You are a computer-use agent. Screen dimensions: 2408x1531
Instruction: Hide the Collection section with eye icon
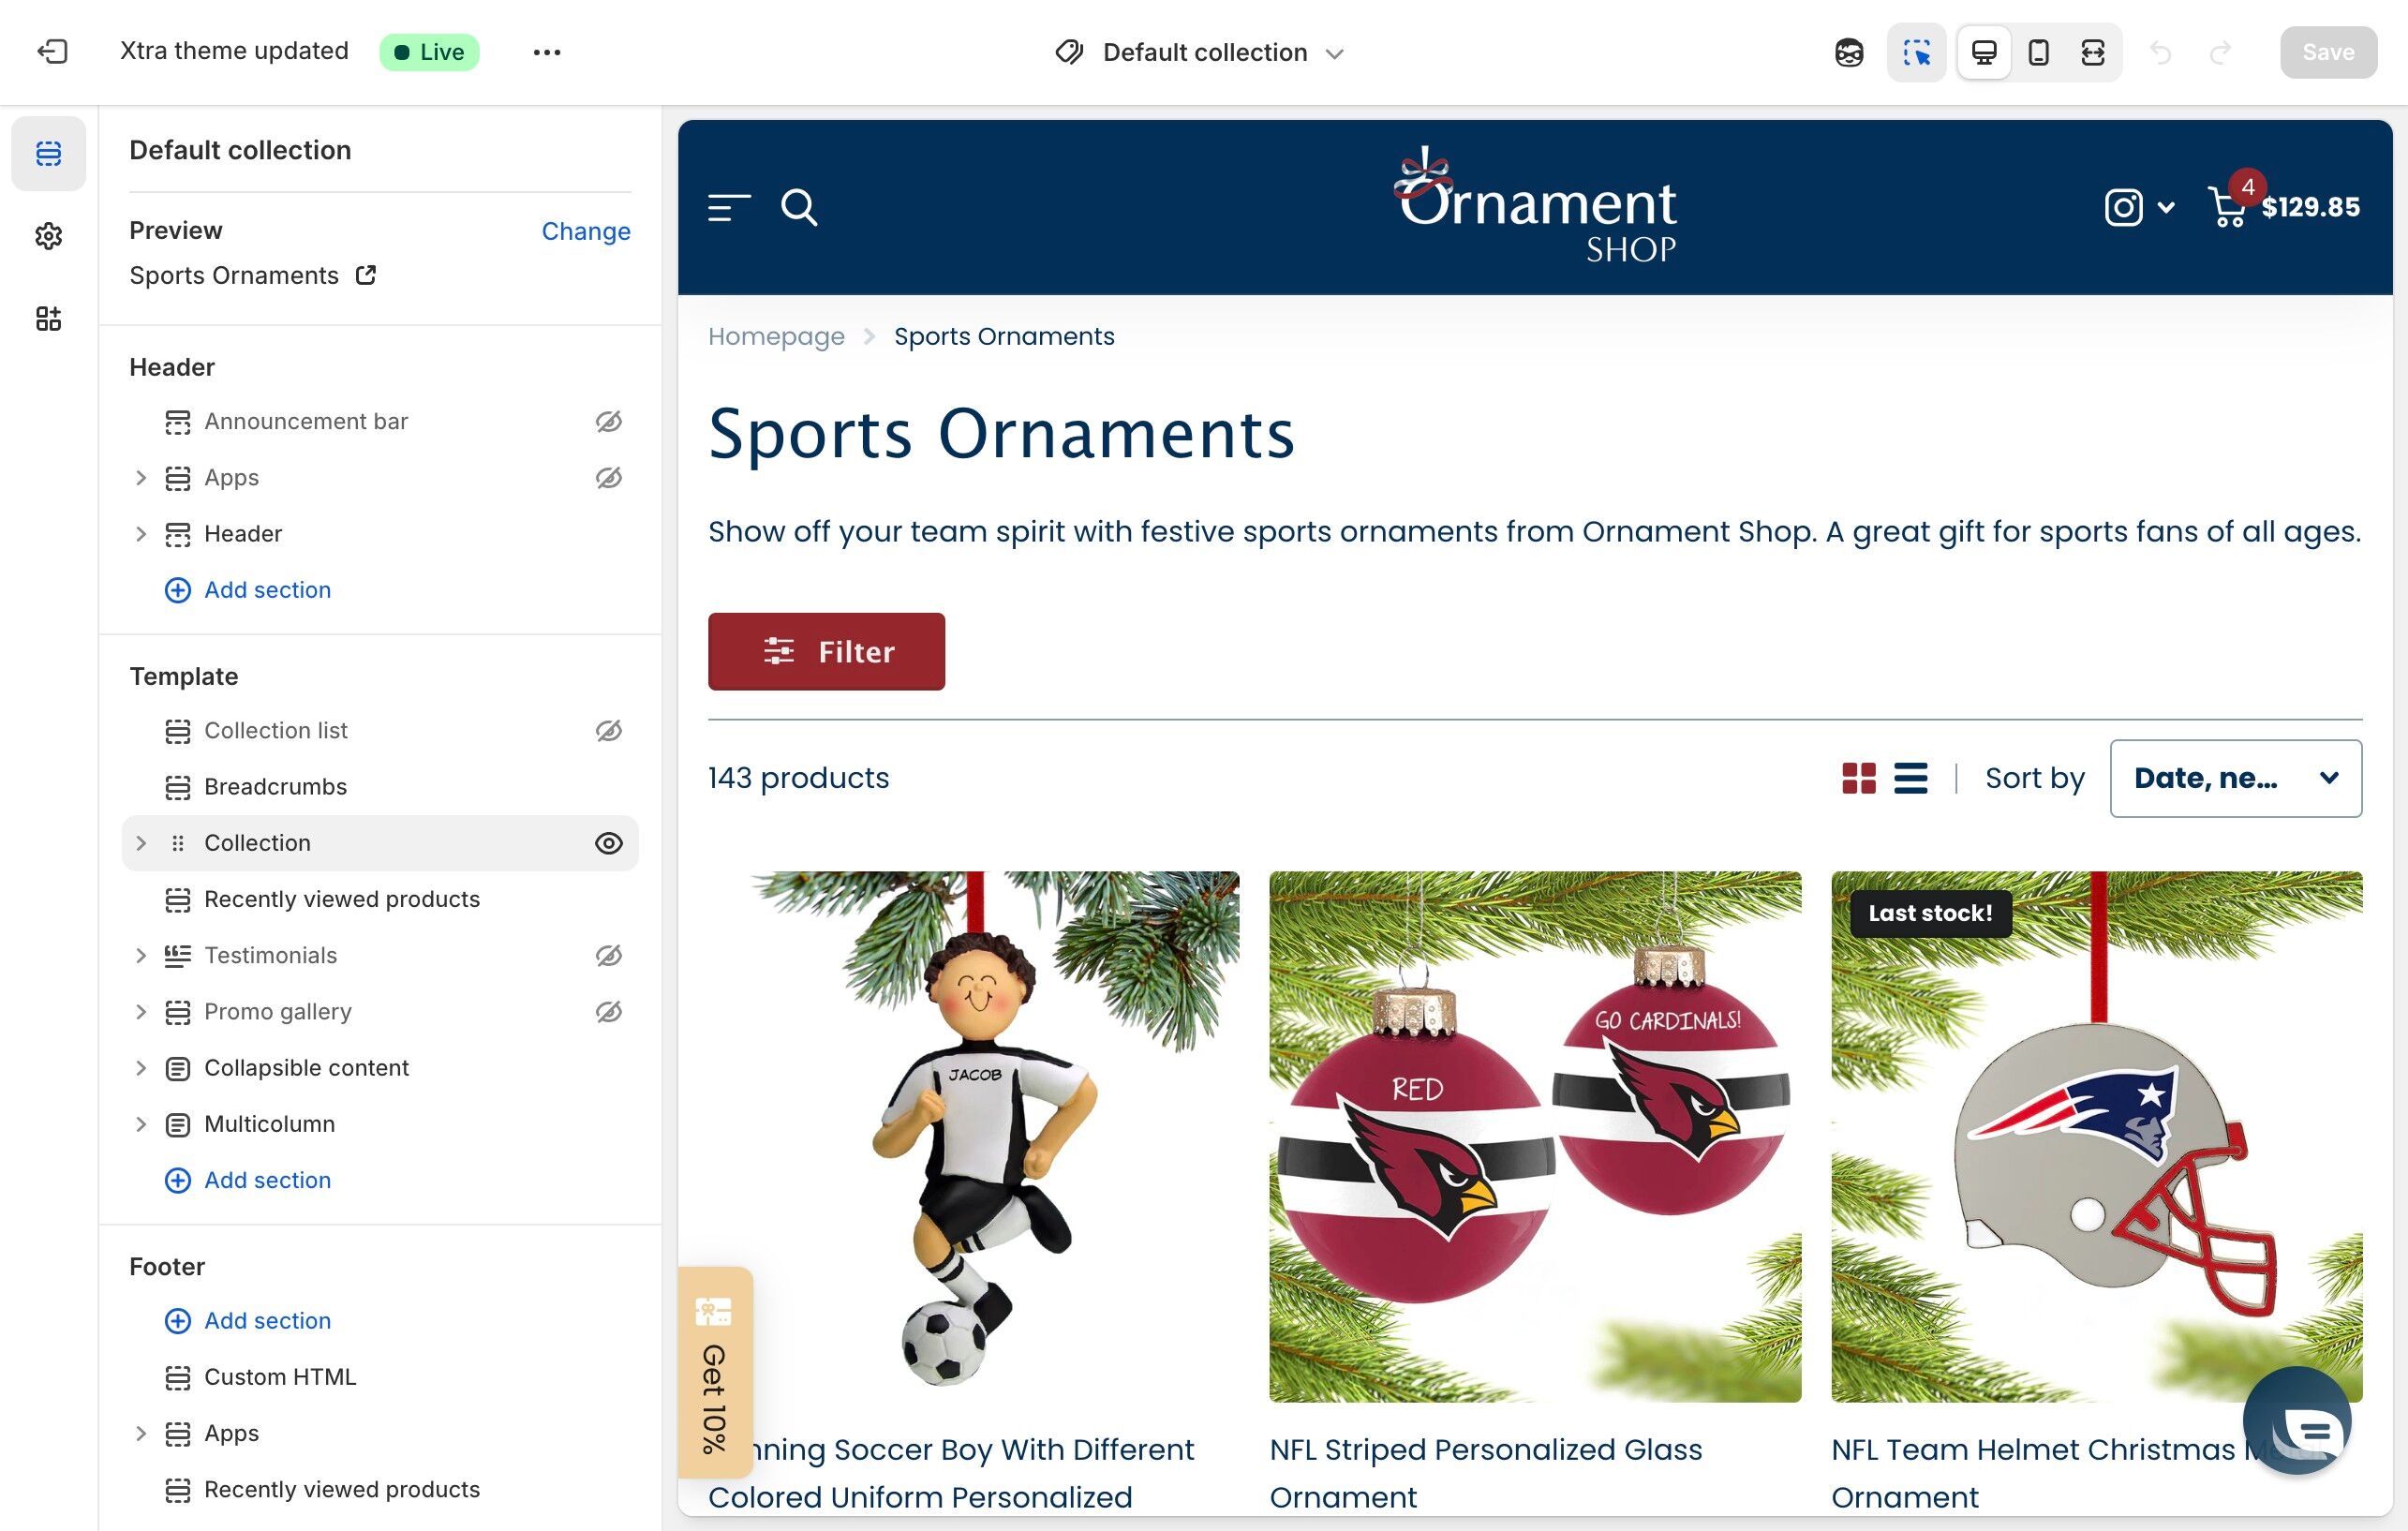click(x=608, y=843)
